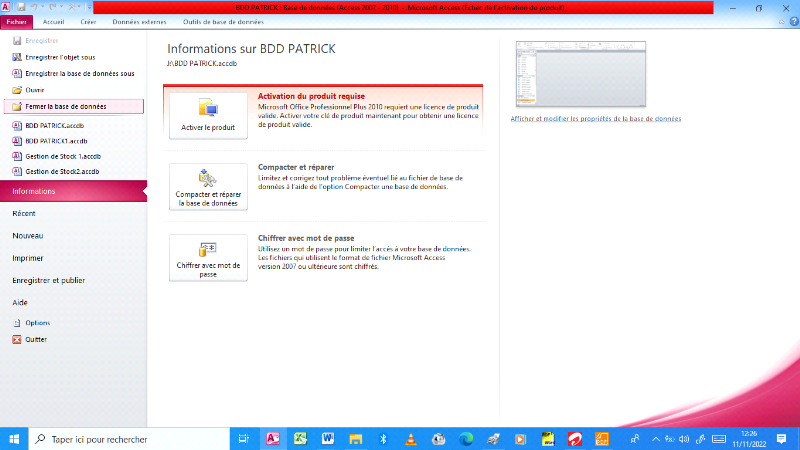Image resolution: width=800 pixels, height=450 pixels.
Task: Open the VLC cone icon in taskbar
Action: tap(410, 439)
